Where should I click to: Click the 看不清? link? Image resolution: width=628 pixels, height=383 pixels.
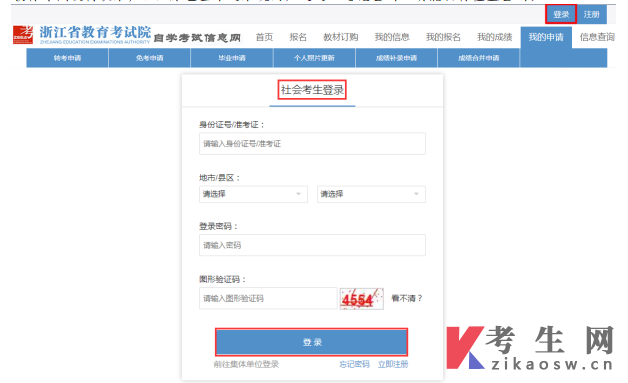click(x=407, y=298)
